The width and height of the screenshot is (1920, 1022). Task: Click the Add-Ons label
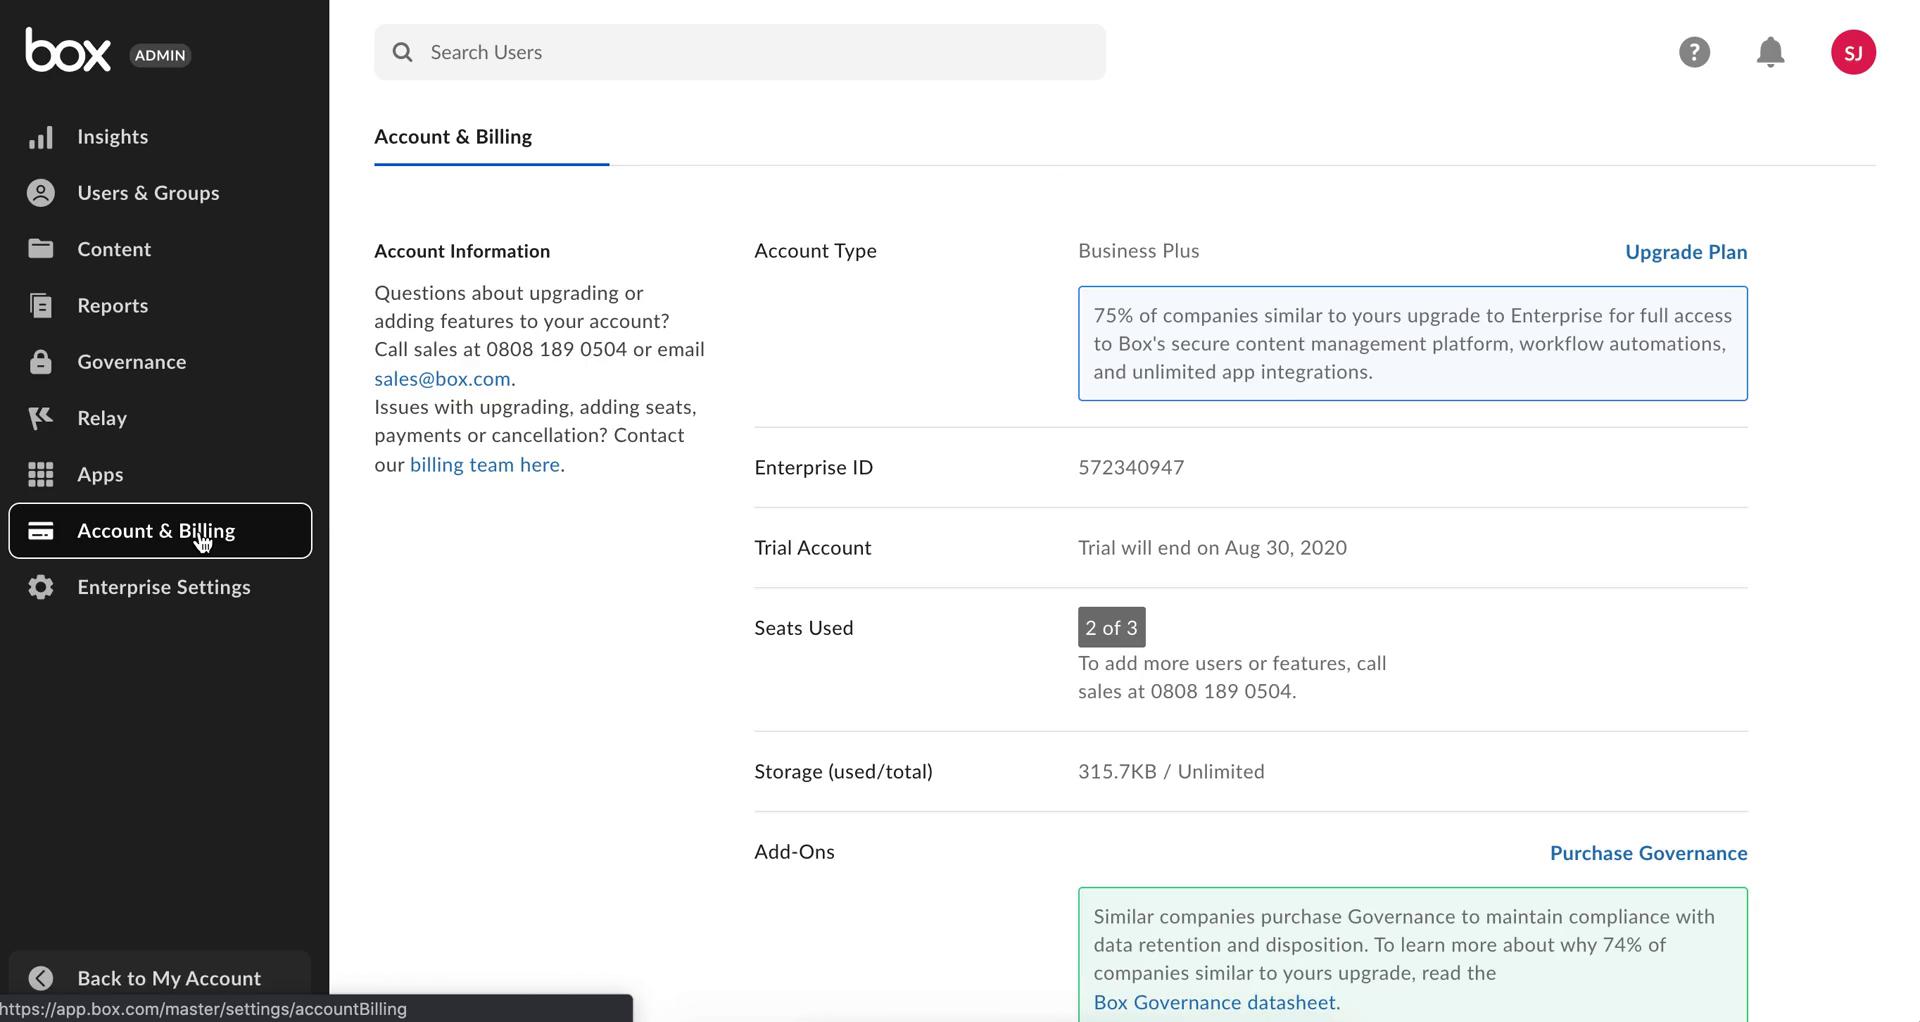pos(794,852)
